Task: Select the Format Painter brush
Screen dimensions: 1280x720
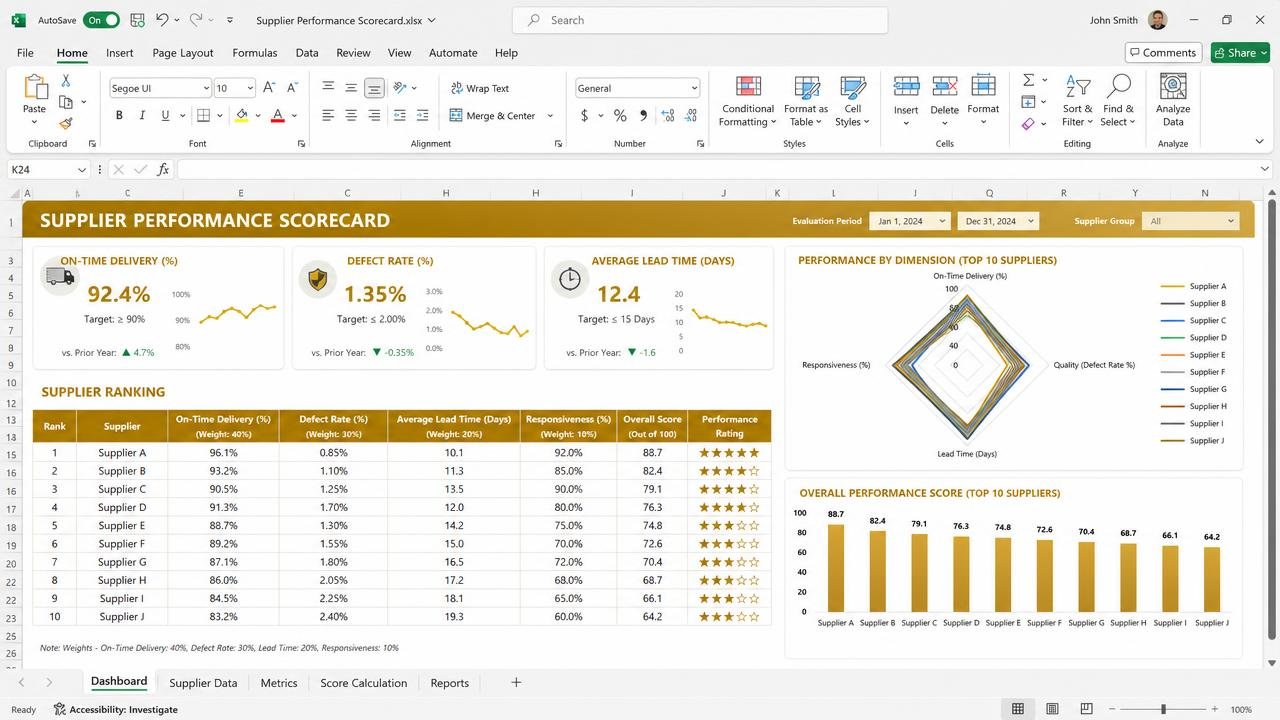Action: (x=66, y=123)
